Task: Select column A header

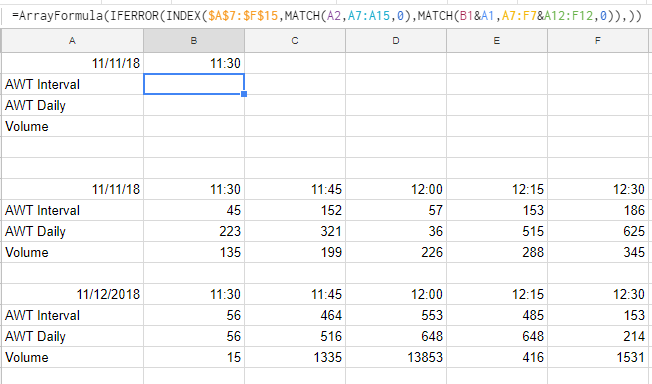Action: coord(72,41)
